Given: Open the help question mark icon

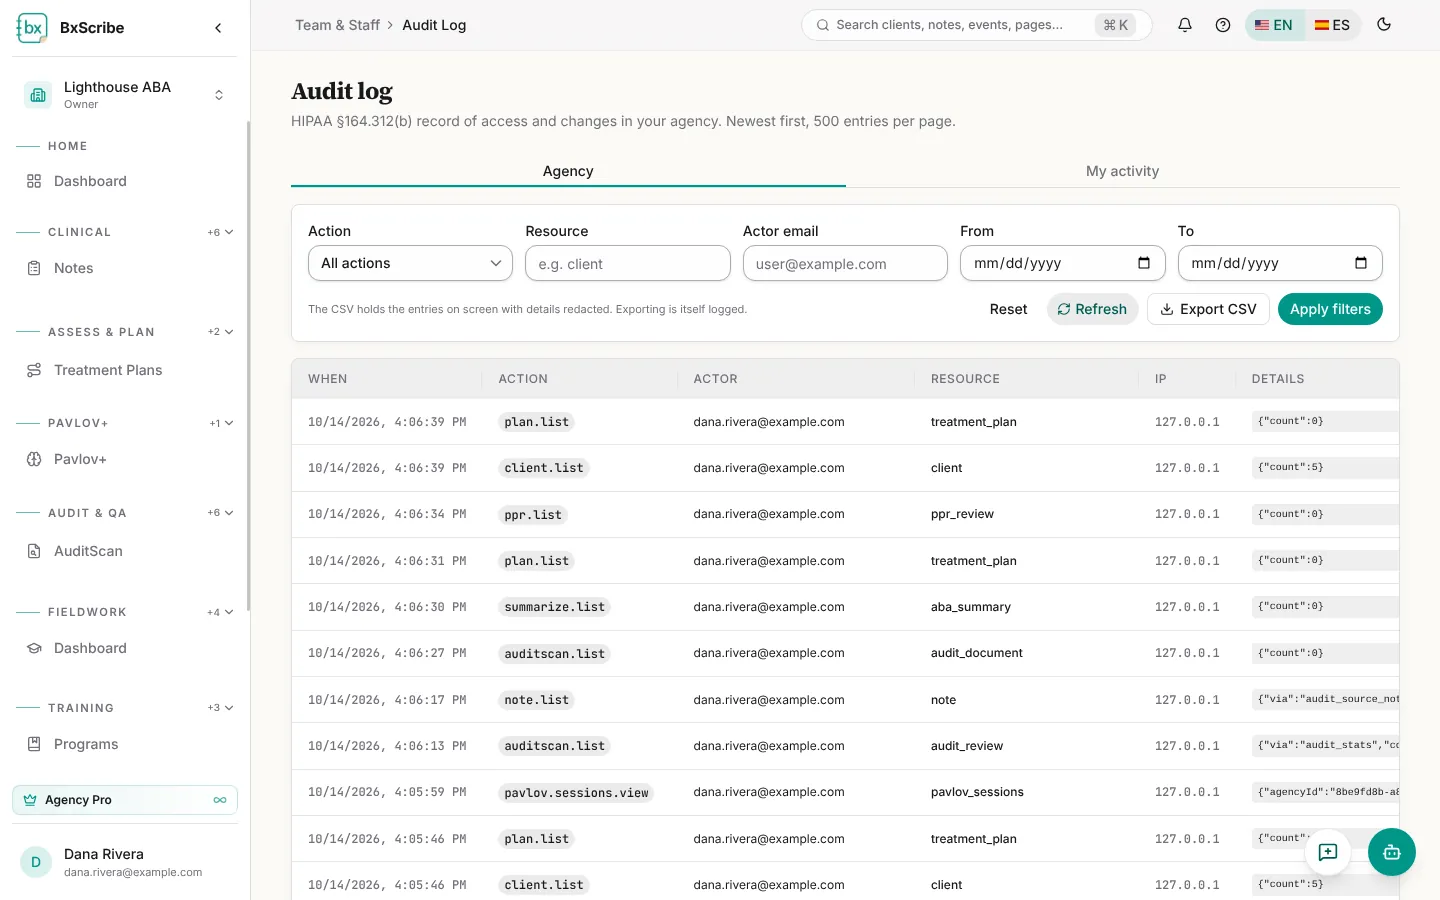Looking at the screenshot, I should (1223, 25).
